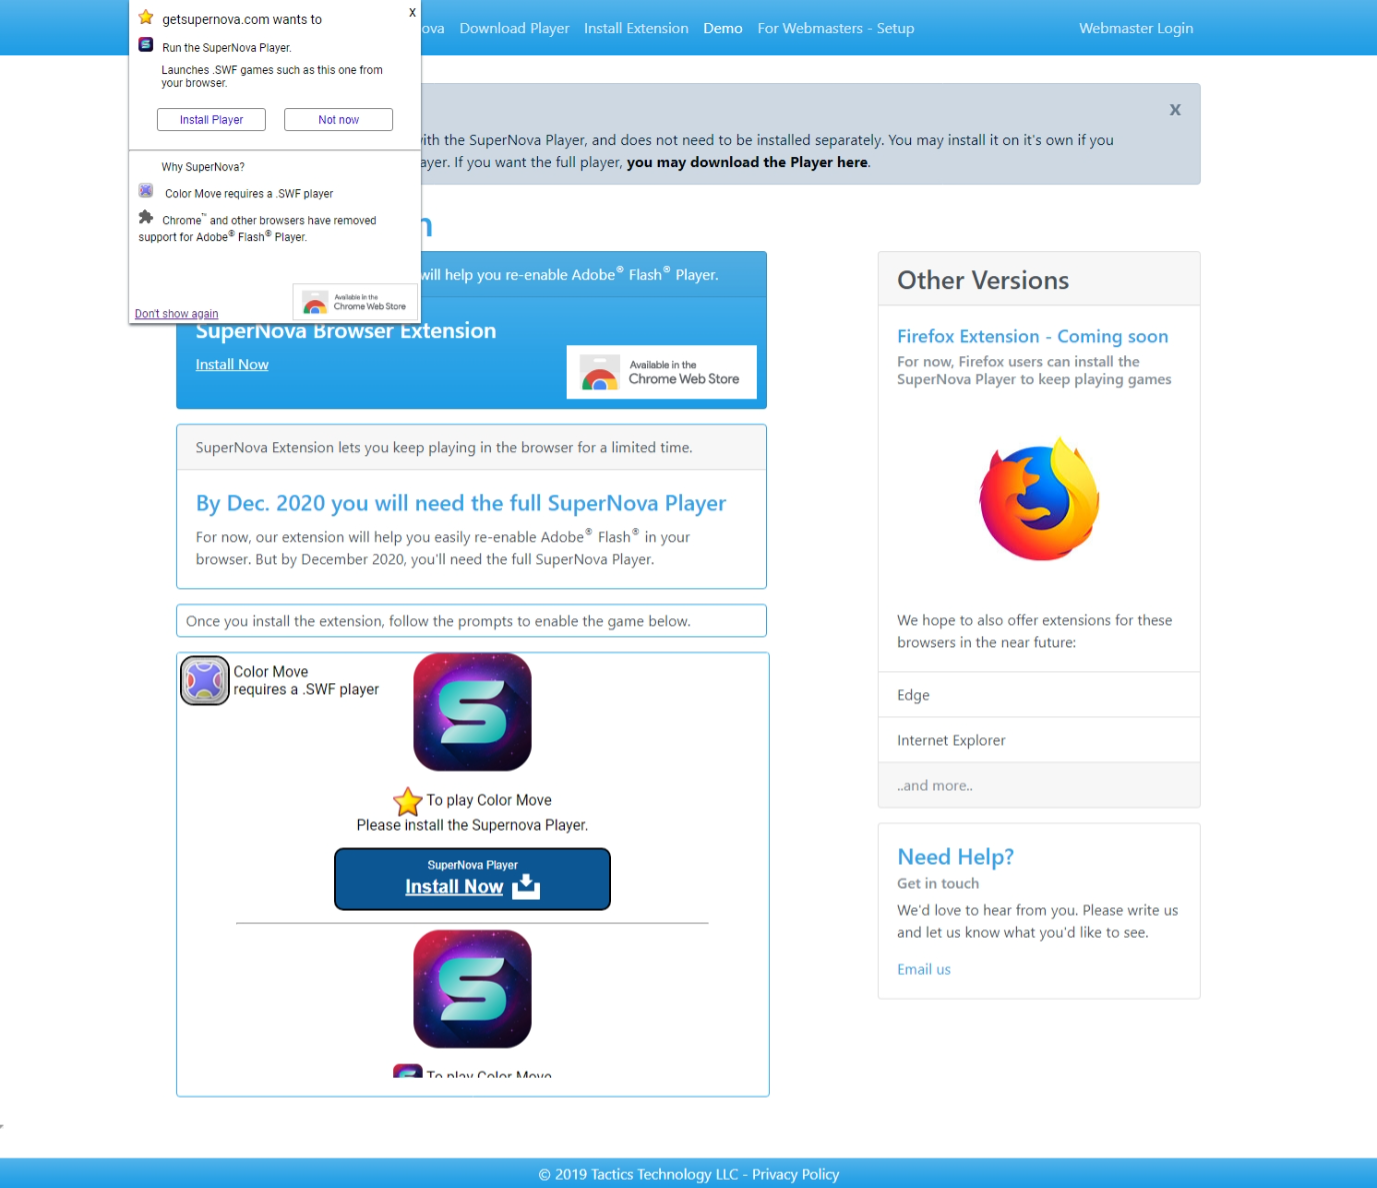Dismiss the popup with Not now

(x=338, y=120)
